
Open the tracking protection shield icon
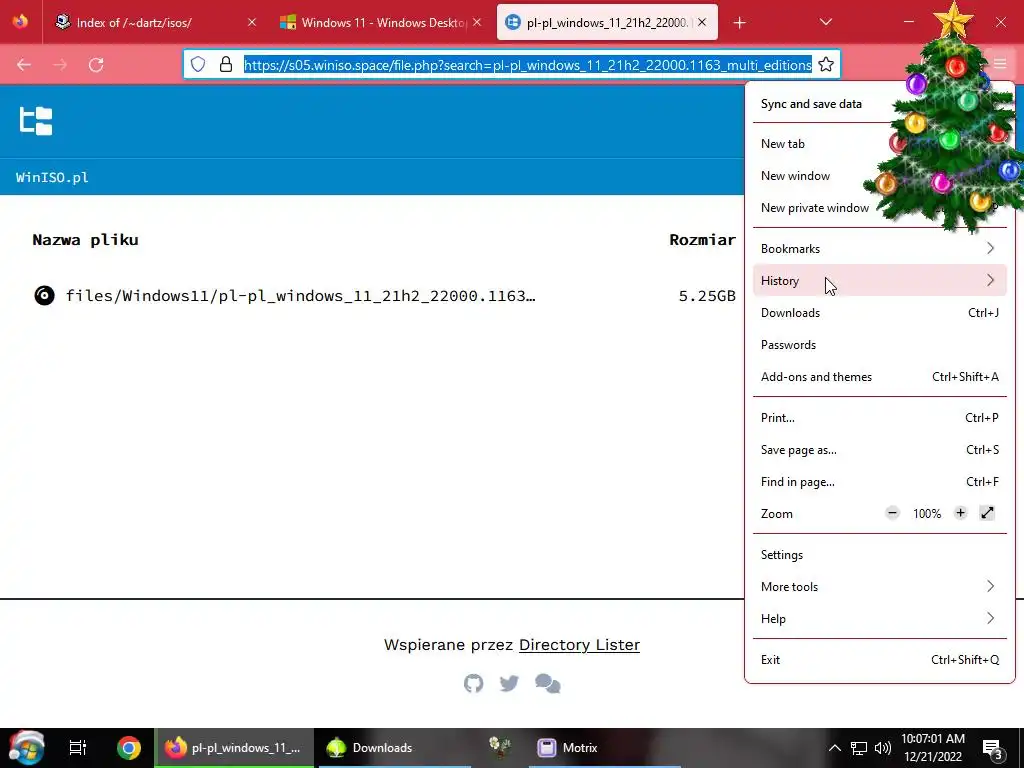pyautogui.click(x=198, y=64)
